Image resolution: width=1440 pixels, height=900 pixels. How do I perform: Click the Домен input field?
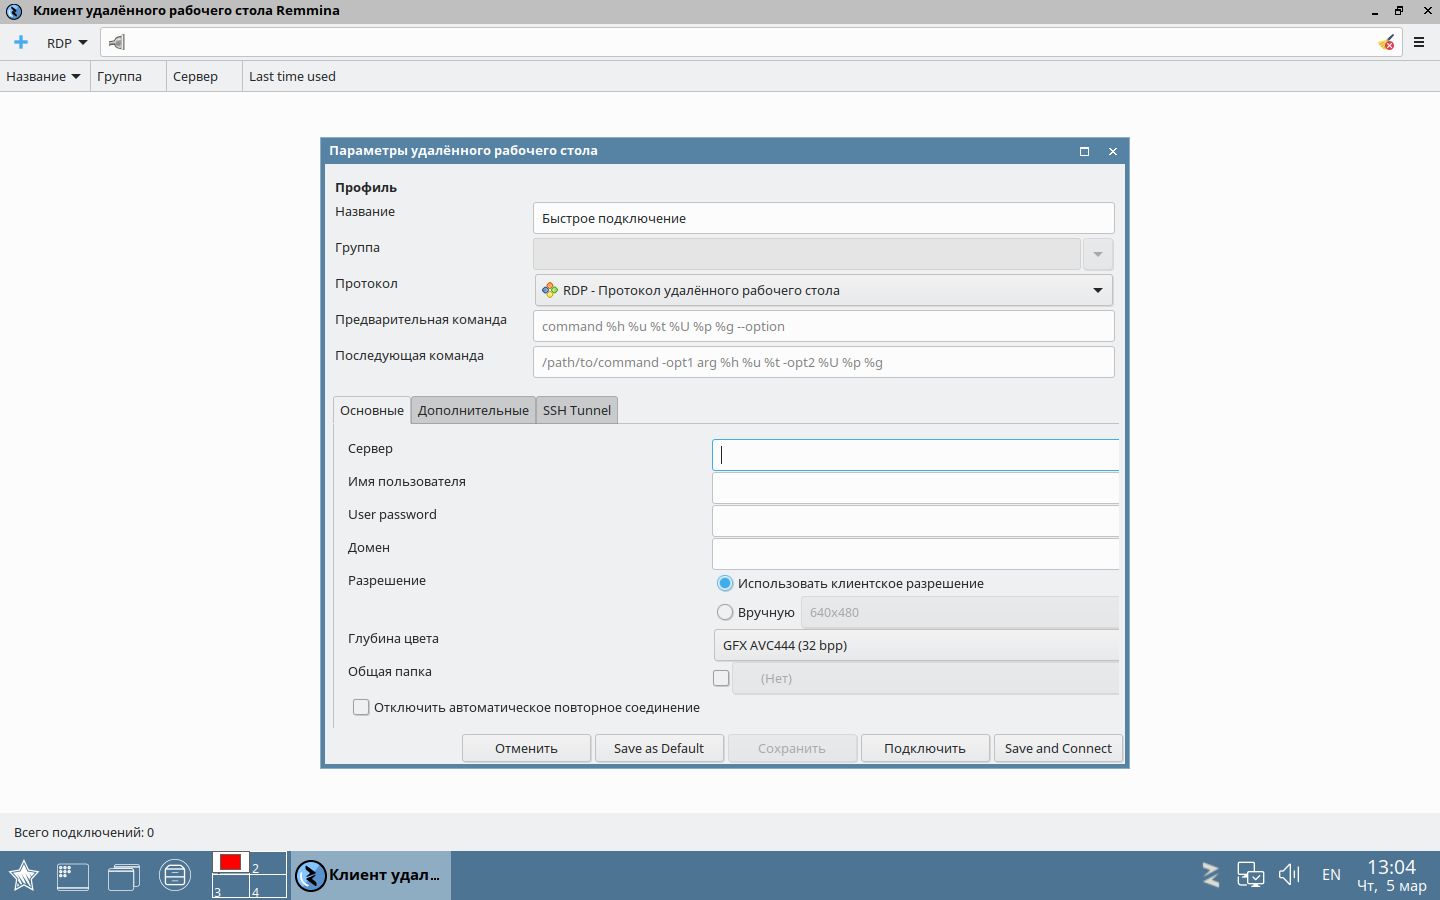point(915,554)
